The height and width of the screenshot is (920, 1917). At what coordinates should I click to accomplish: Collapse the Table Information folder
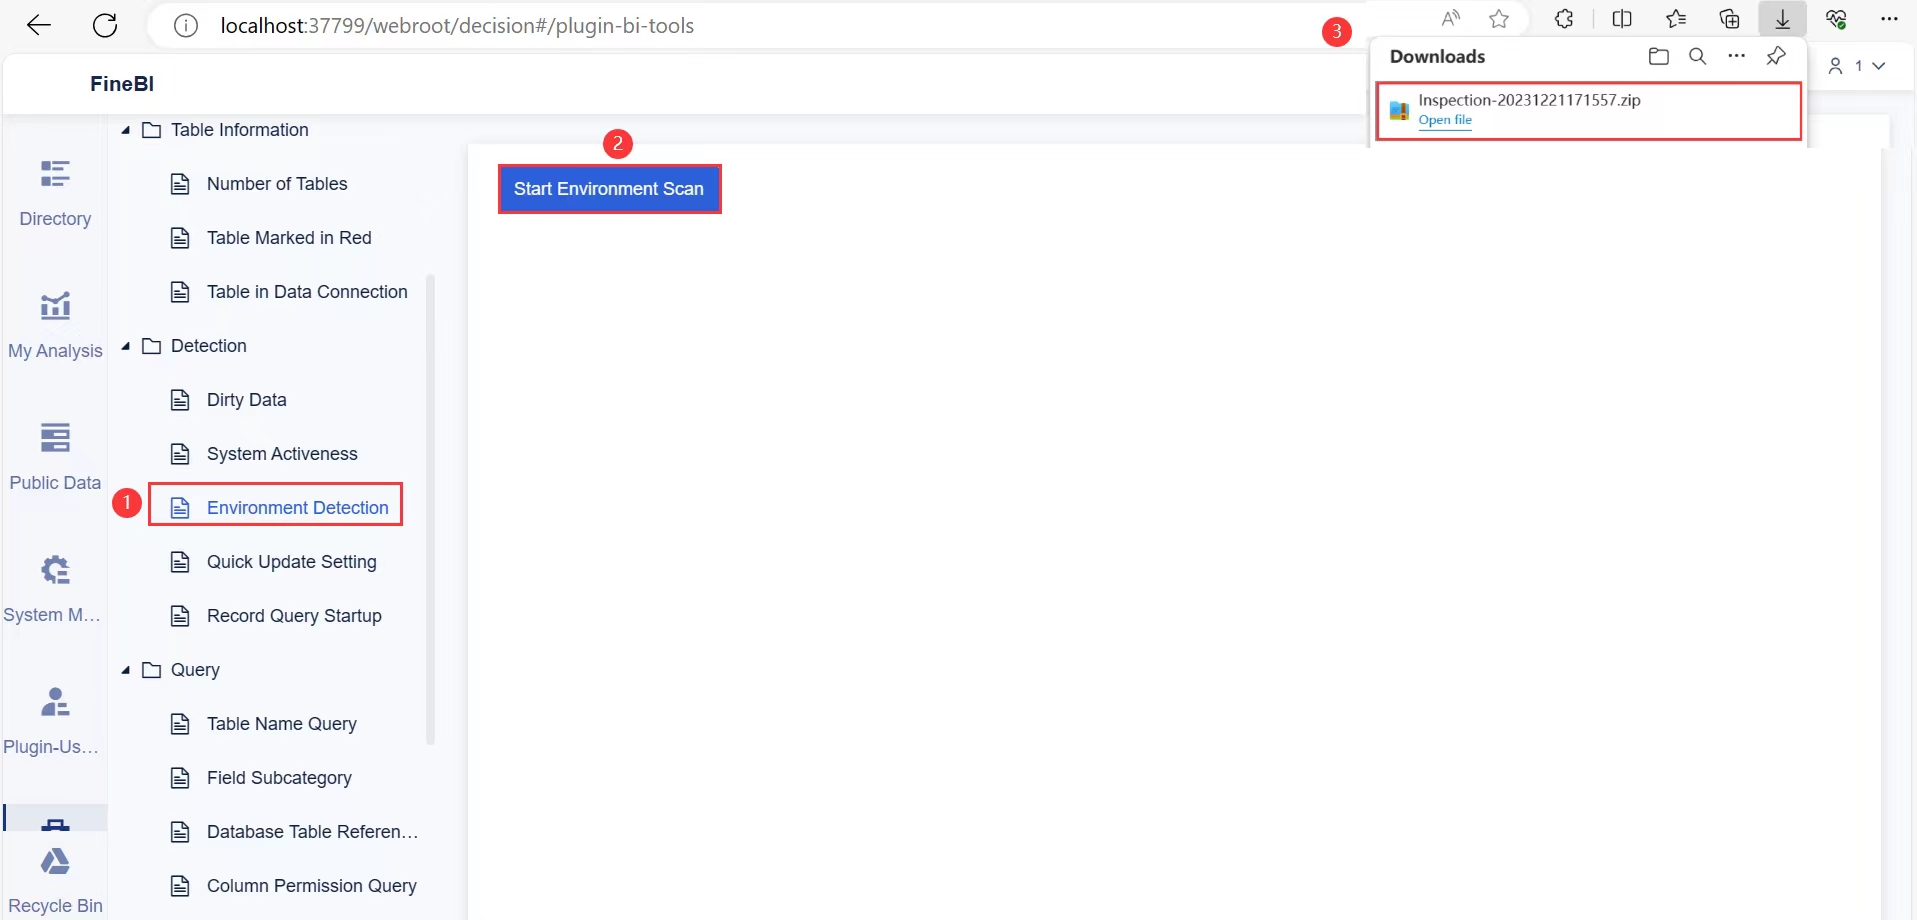126,130
